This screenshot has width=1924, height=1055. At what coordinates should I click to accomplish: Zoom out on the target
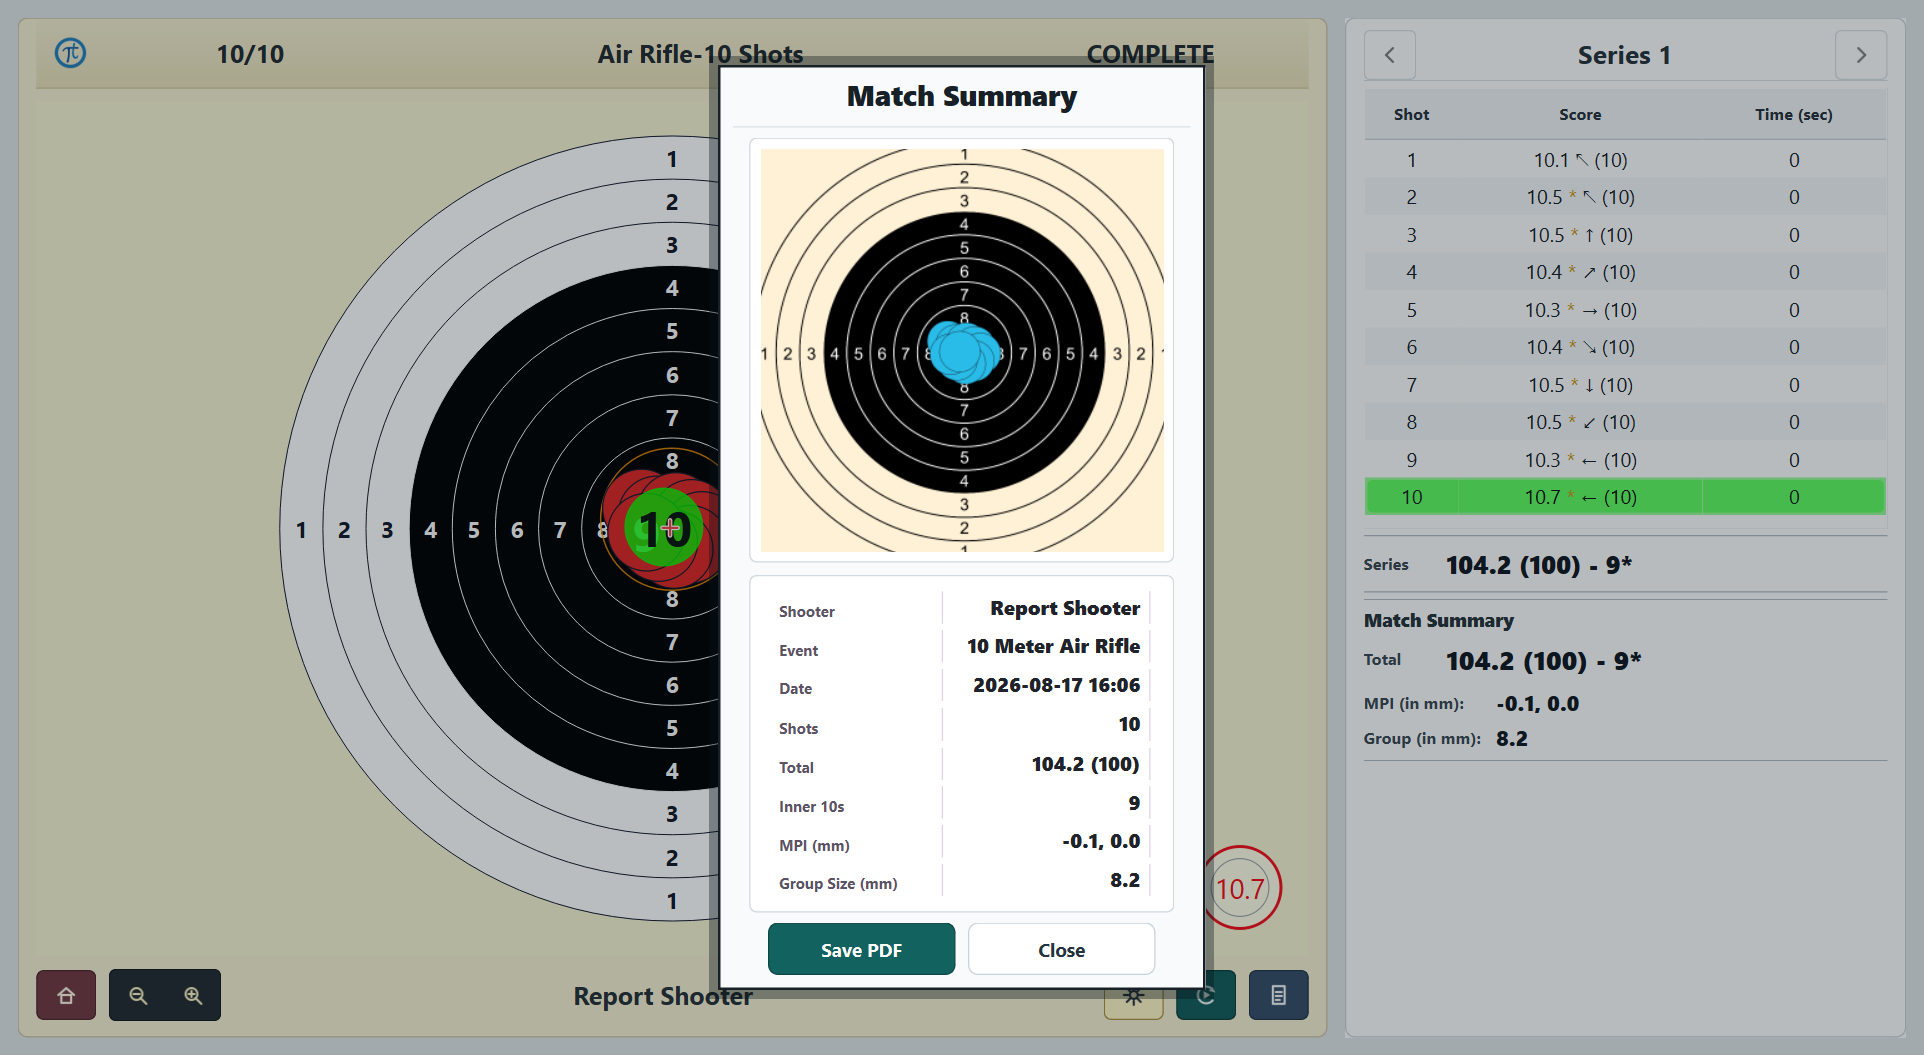pyautogui.click(x=138, y=995)
